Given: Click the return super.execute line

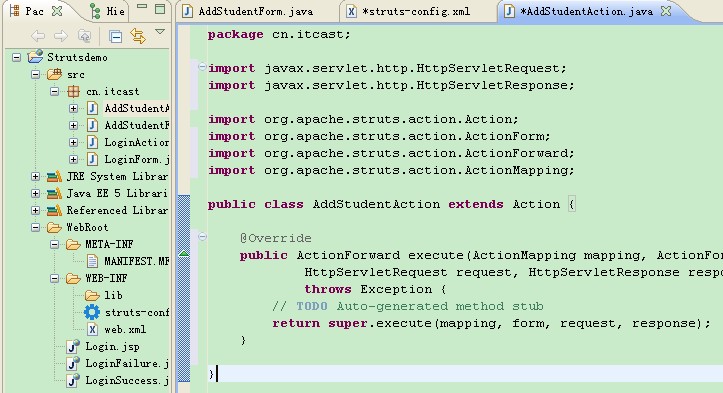Looking at the screenshot, I should [x=492, y=323].
